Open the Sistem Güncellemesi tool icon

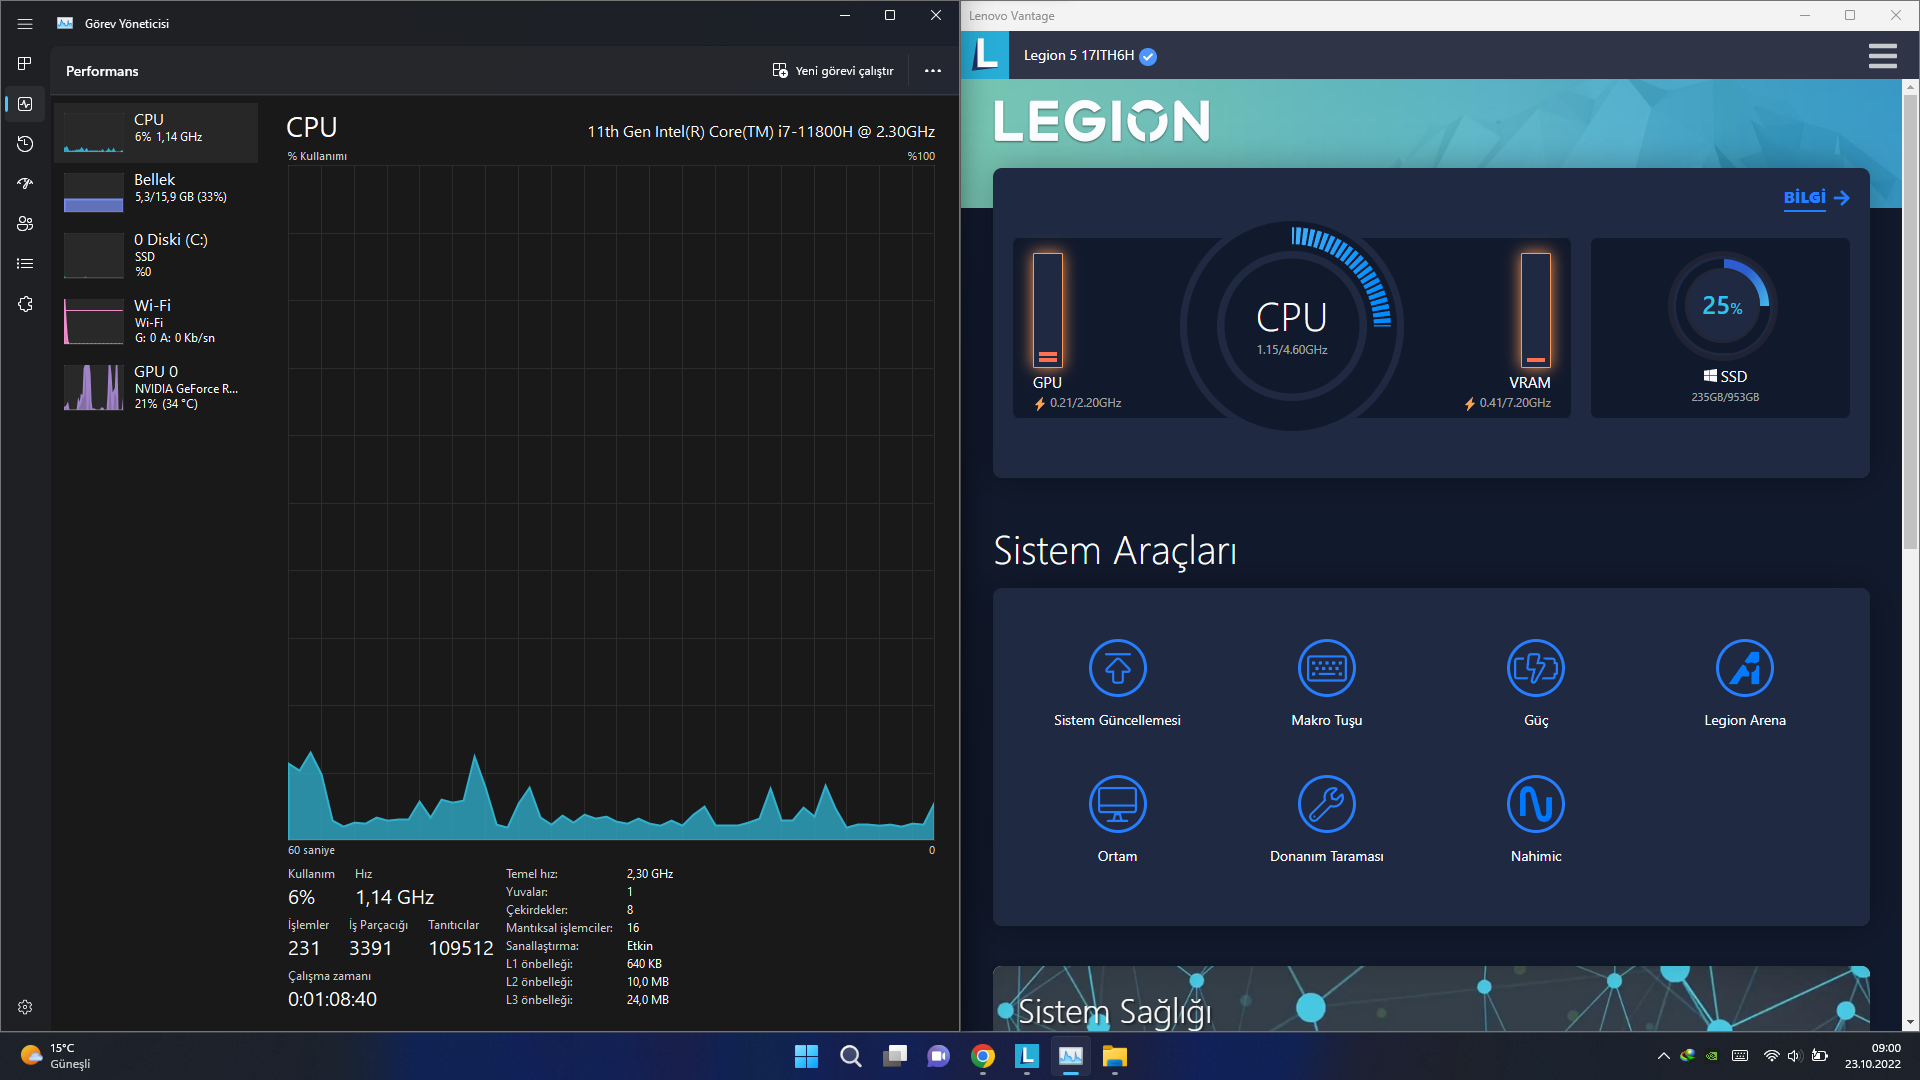1117,668
